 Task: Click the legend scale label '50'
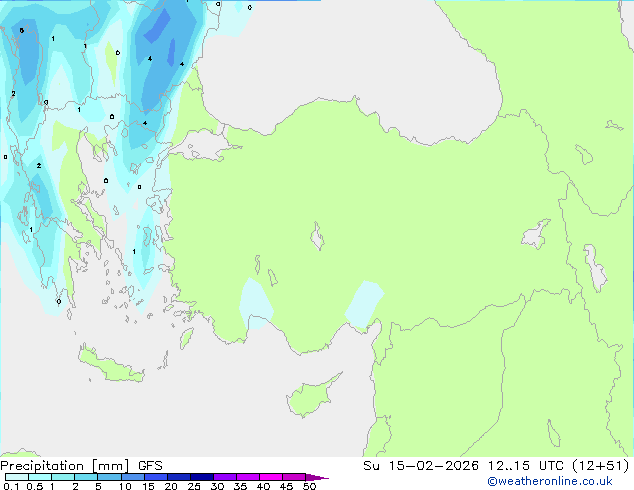[x=309, y=486]
